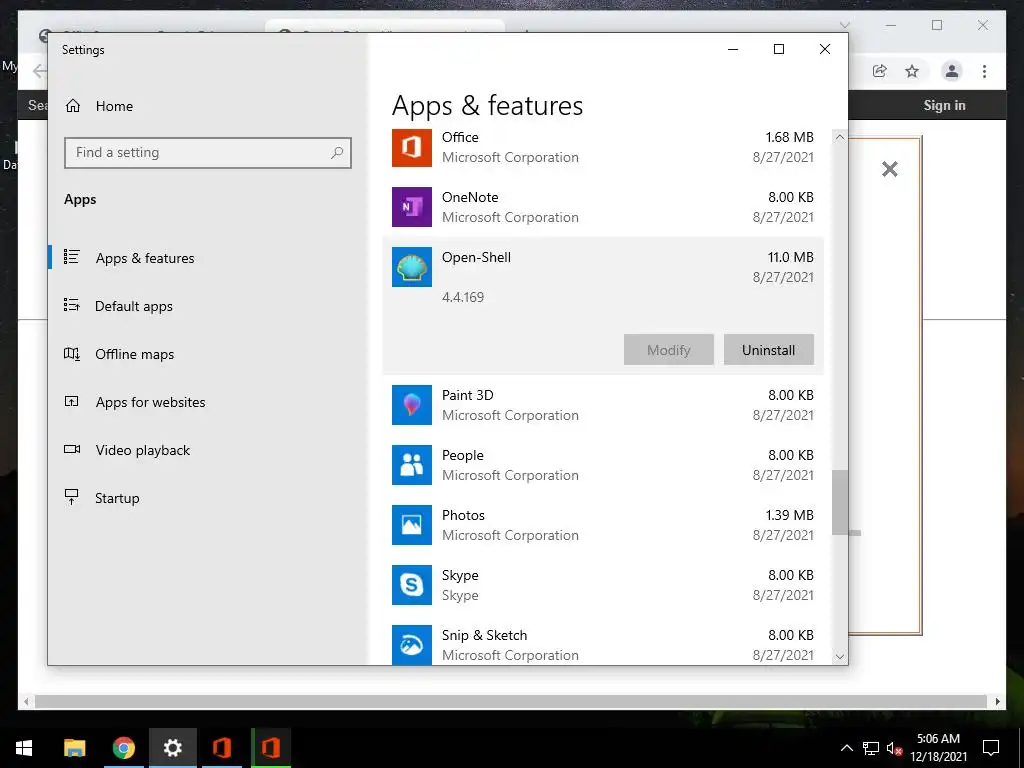This screenshot has width=1024, height=768.
Task: Switch to Chrome on the taskbar
Action: tap(123, 748)
